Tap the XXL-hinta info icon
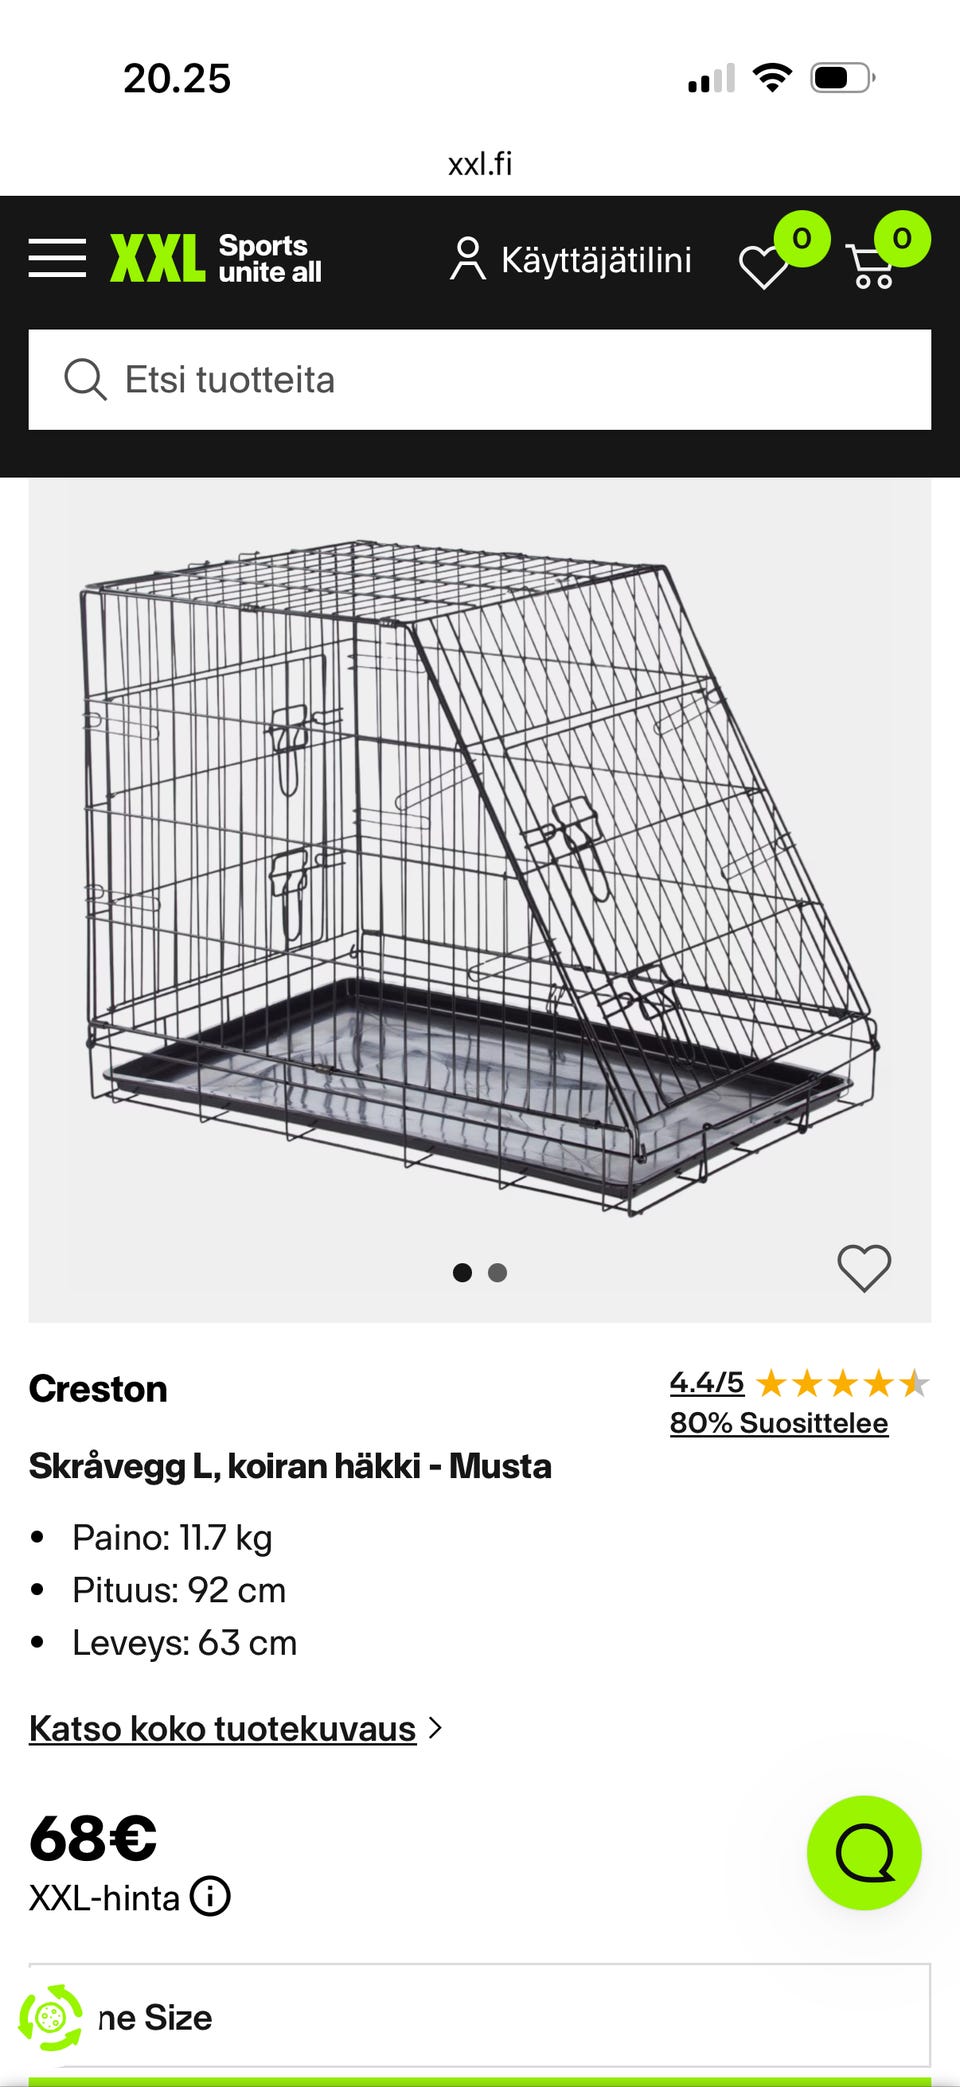960x2087 pixels. [x=210, y=1896]
